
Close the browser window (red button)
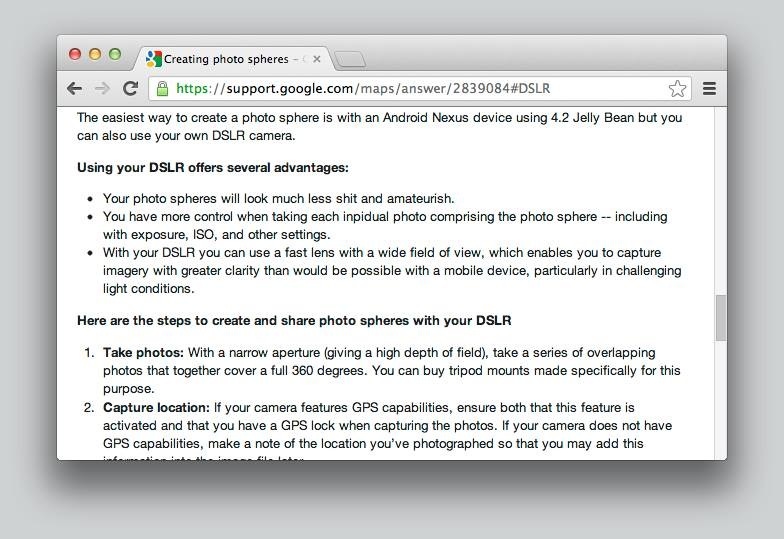tap(75, 54)
